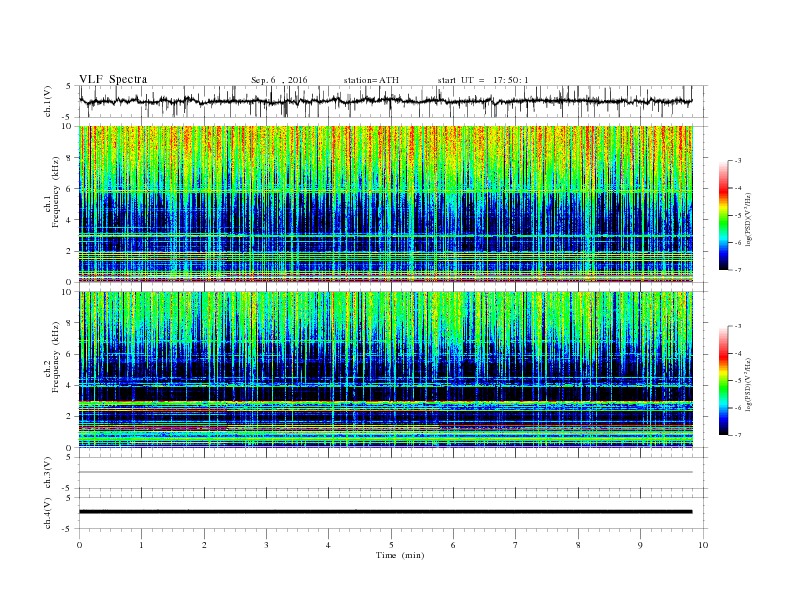Click the '6' tick on Time axis
Viewport: 792px width, 612px height.
[453, 545]
